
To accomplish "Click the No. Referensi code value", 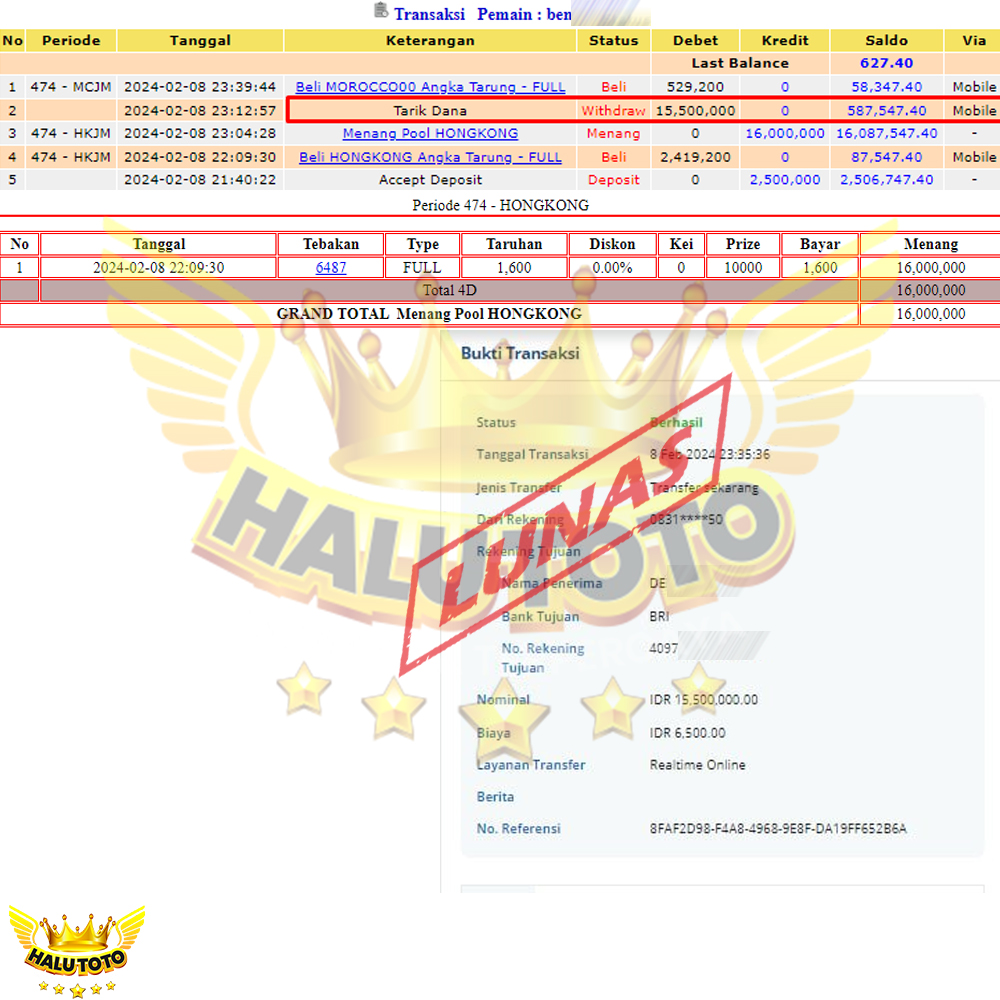I will [778, 828].
